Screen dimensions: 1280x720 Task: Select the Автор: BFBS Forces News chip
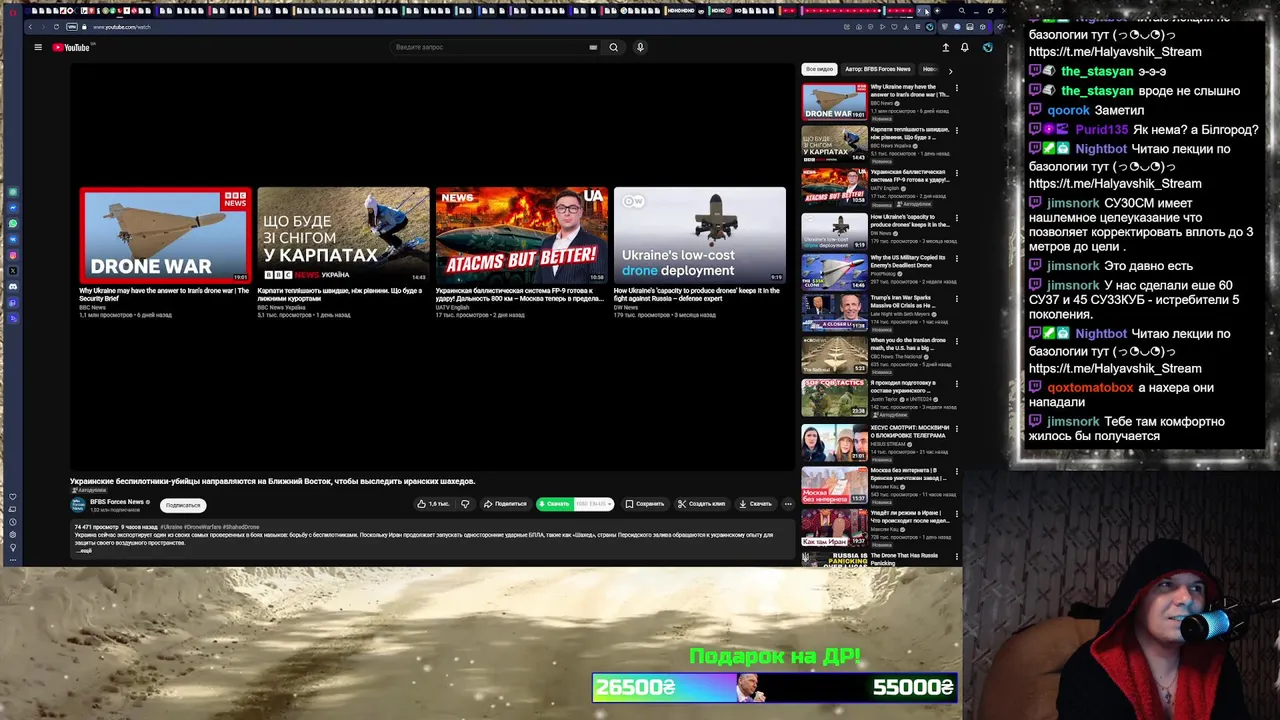coord(878,70)
